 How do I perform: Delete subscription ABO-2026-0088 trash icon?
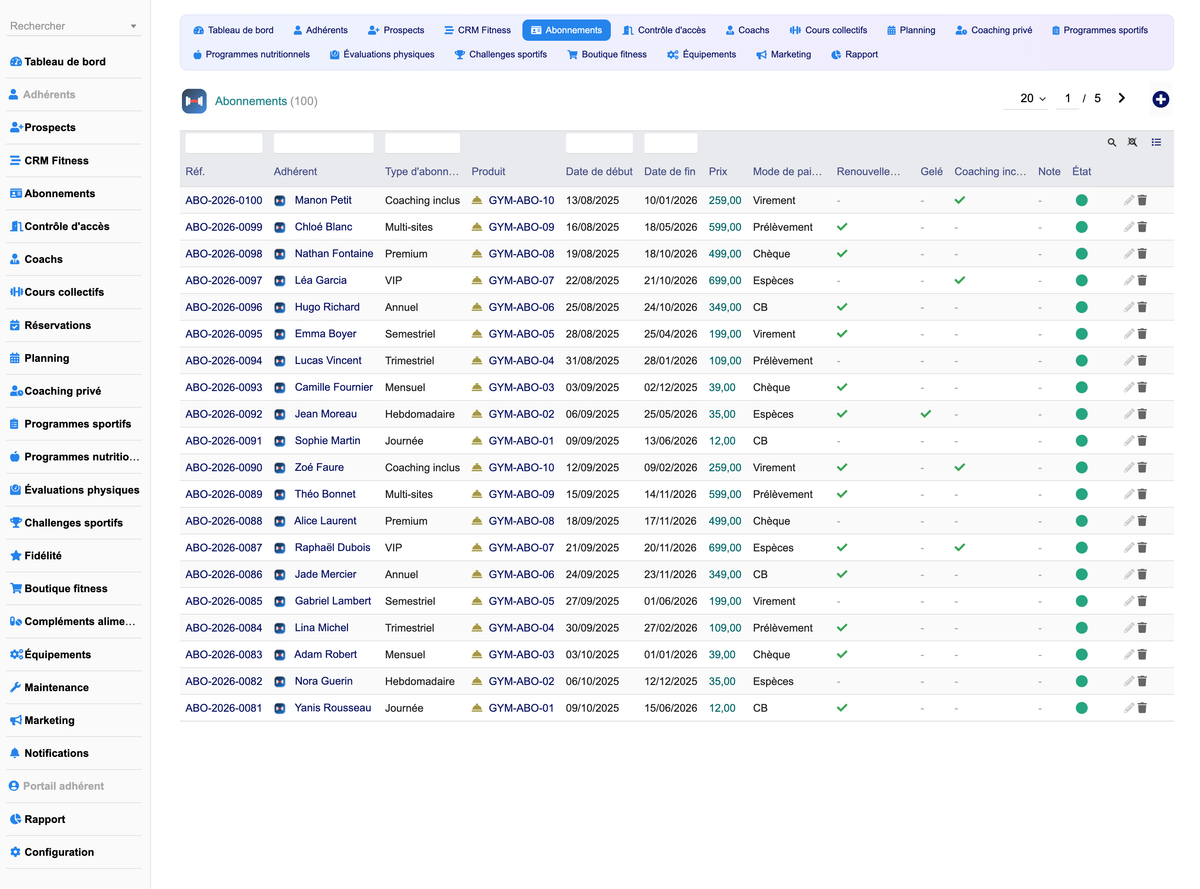pyautogui.click(x=1142, y=521)
